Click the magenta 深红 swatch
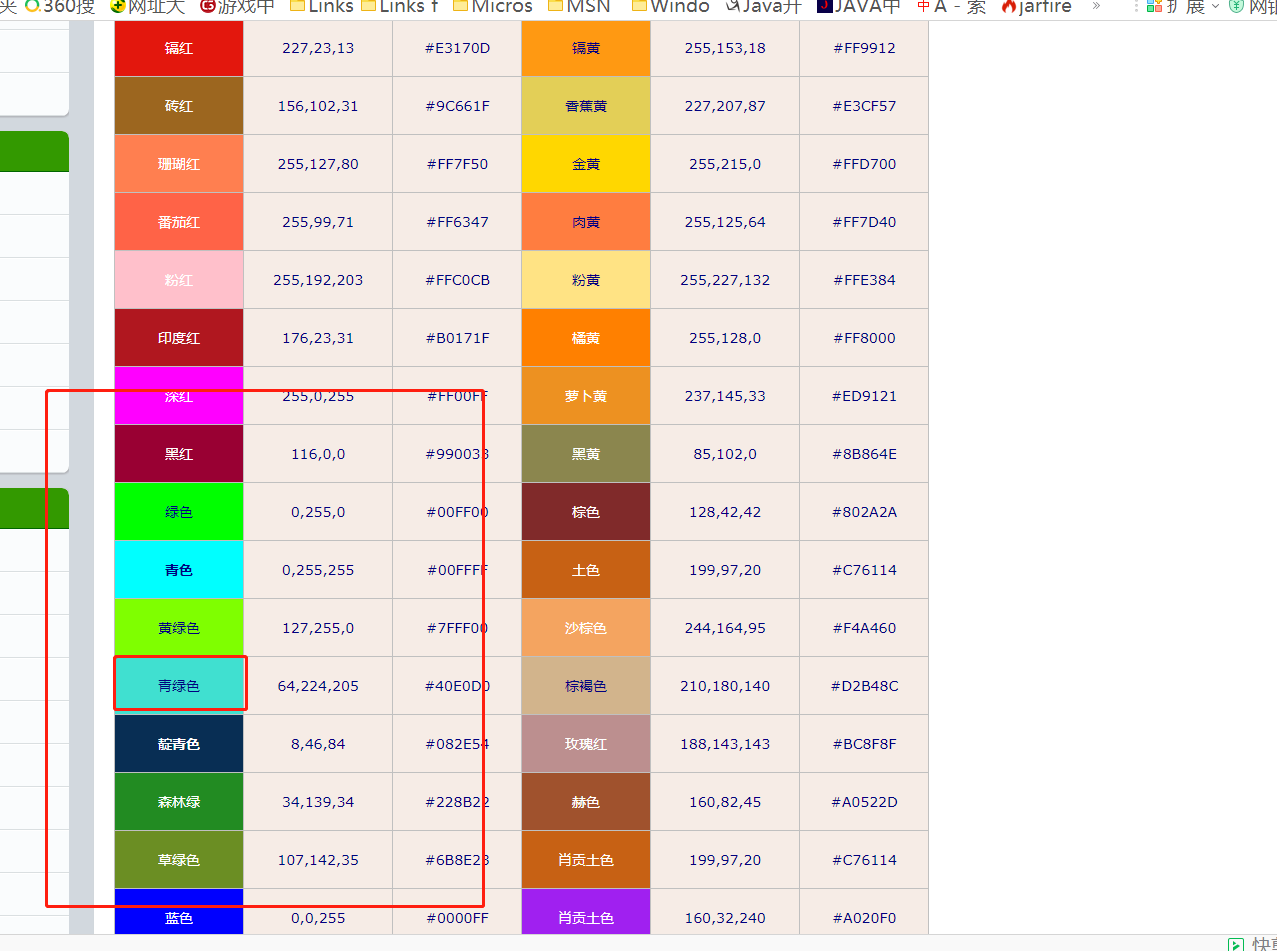The width and height of the screenshot is (1277, 951). pyautogui.click(x=179, y=396)
